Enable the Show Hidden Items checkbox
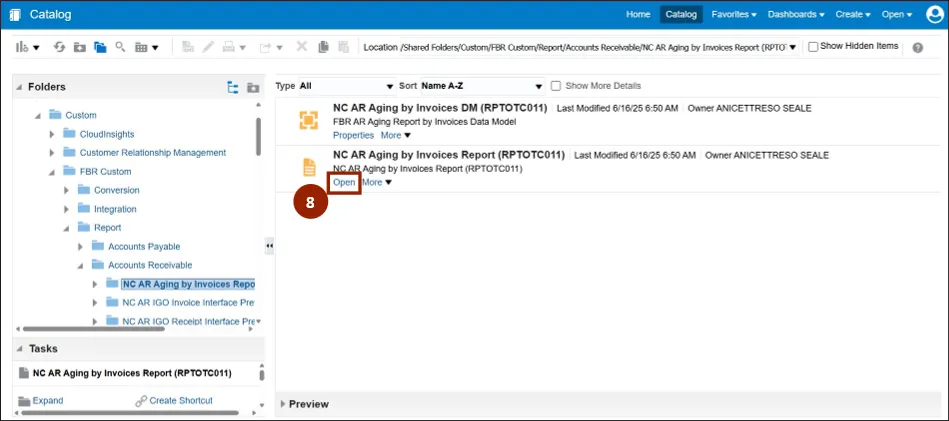 point(813,47)
